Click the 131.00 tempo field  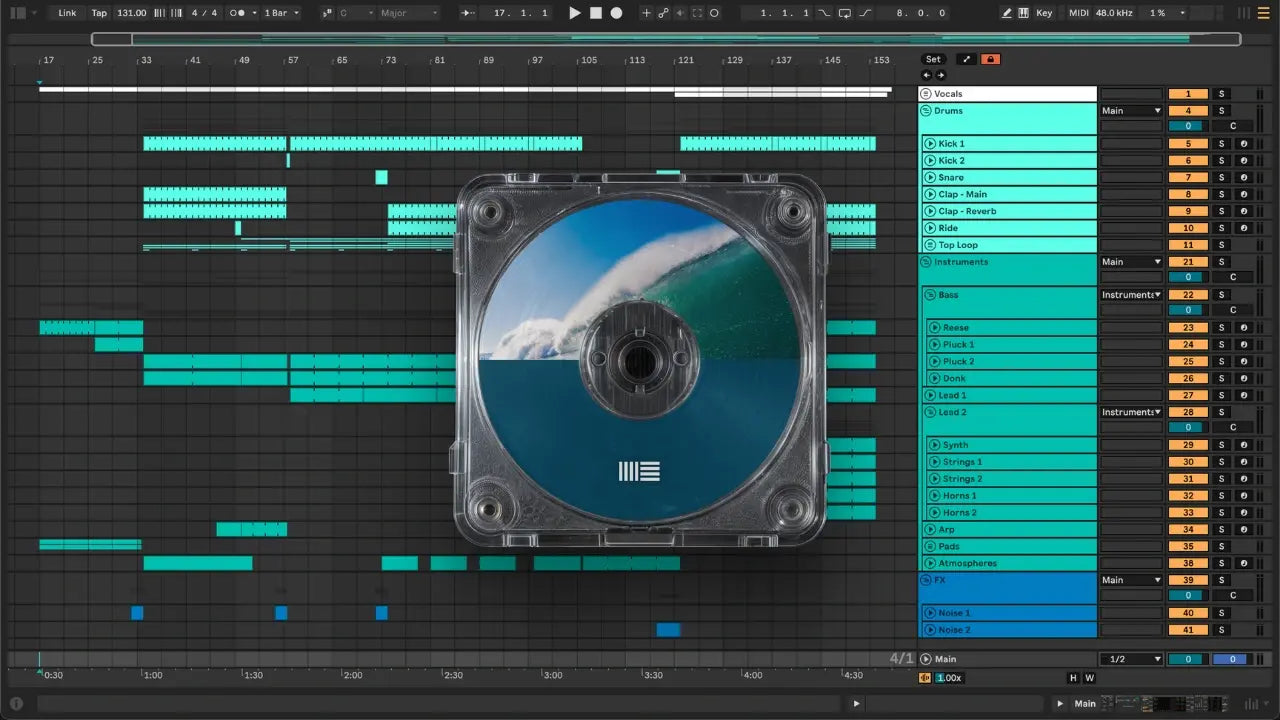click(x=131, y=13)
